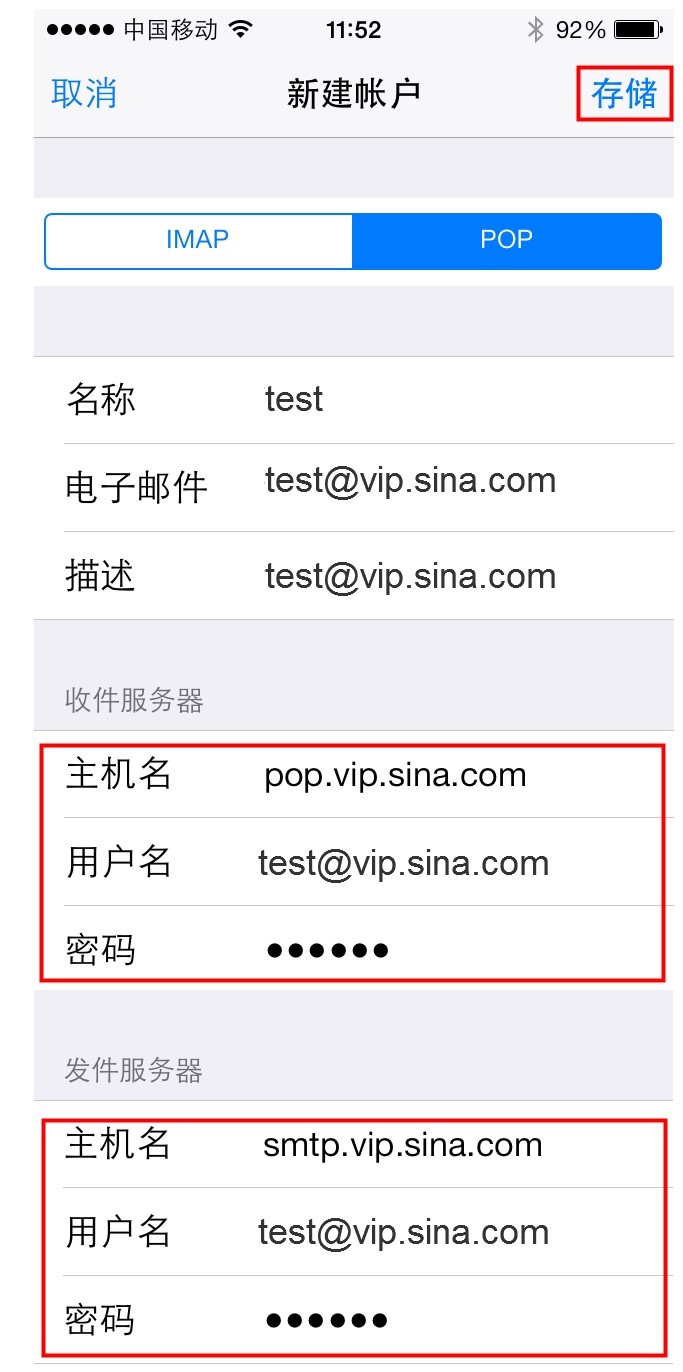This screenshot has width=683, height=1372.
Task: Switch to the IMAP tab
Action: (198, 240)
